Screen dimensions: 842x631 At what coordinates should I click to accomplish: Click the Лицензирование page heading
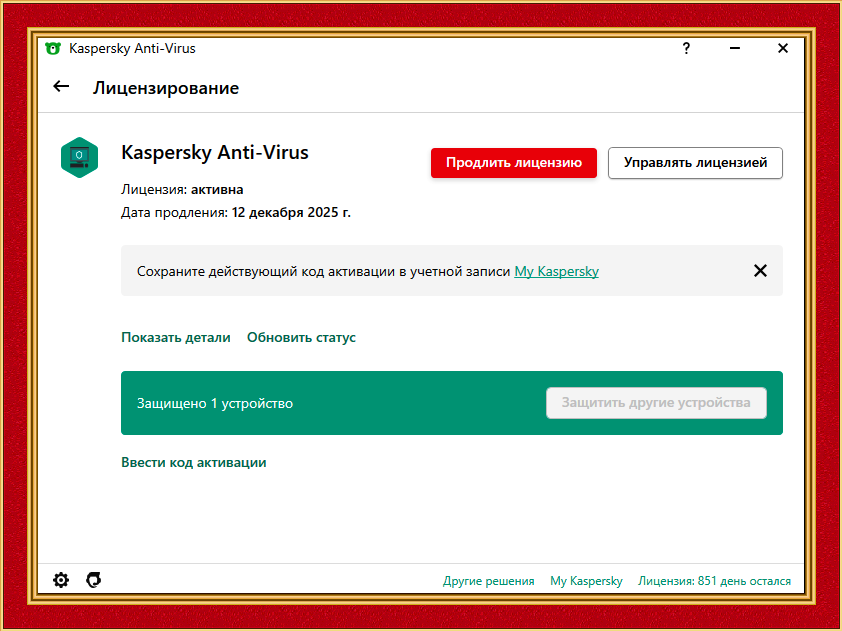click(x=165, y=88)
